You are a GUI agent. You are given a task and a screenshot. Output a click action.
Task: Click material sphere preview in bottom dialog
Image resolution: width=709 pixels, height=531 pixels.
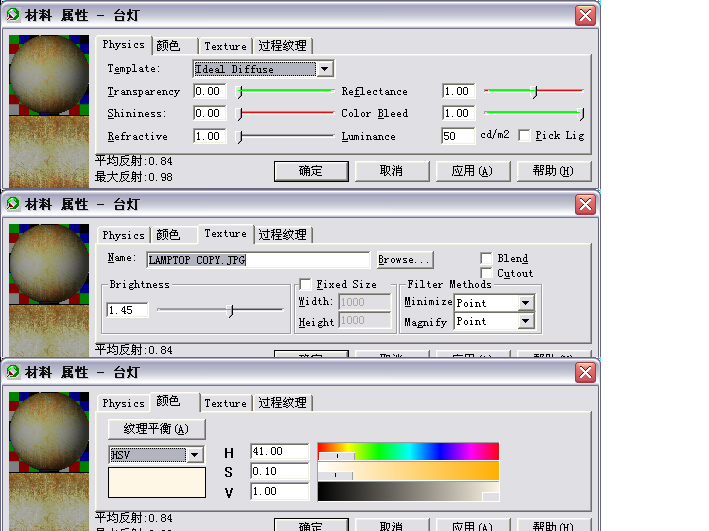[49, 432]
